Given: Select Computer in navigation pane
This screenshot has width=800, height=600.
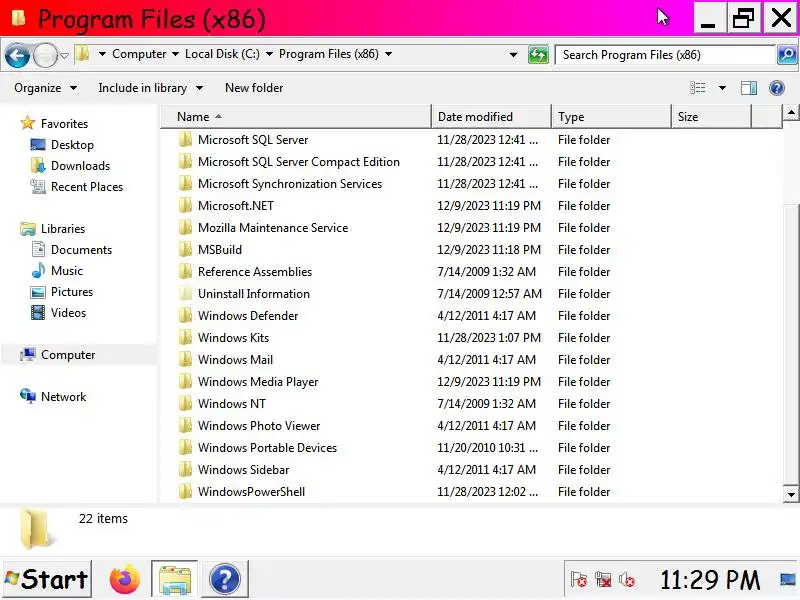Looking at the screenshot, I should 68,355.
